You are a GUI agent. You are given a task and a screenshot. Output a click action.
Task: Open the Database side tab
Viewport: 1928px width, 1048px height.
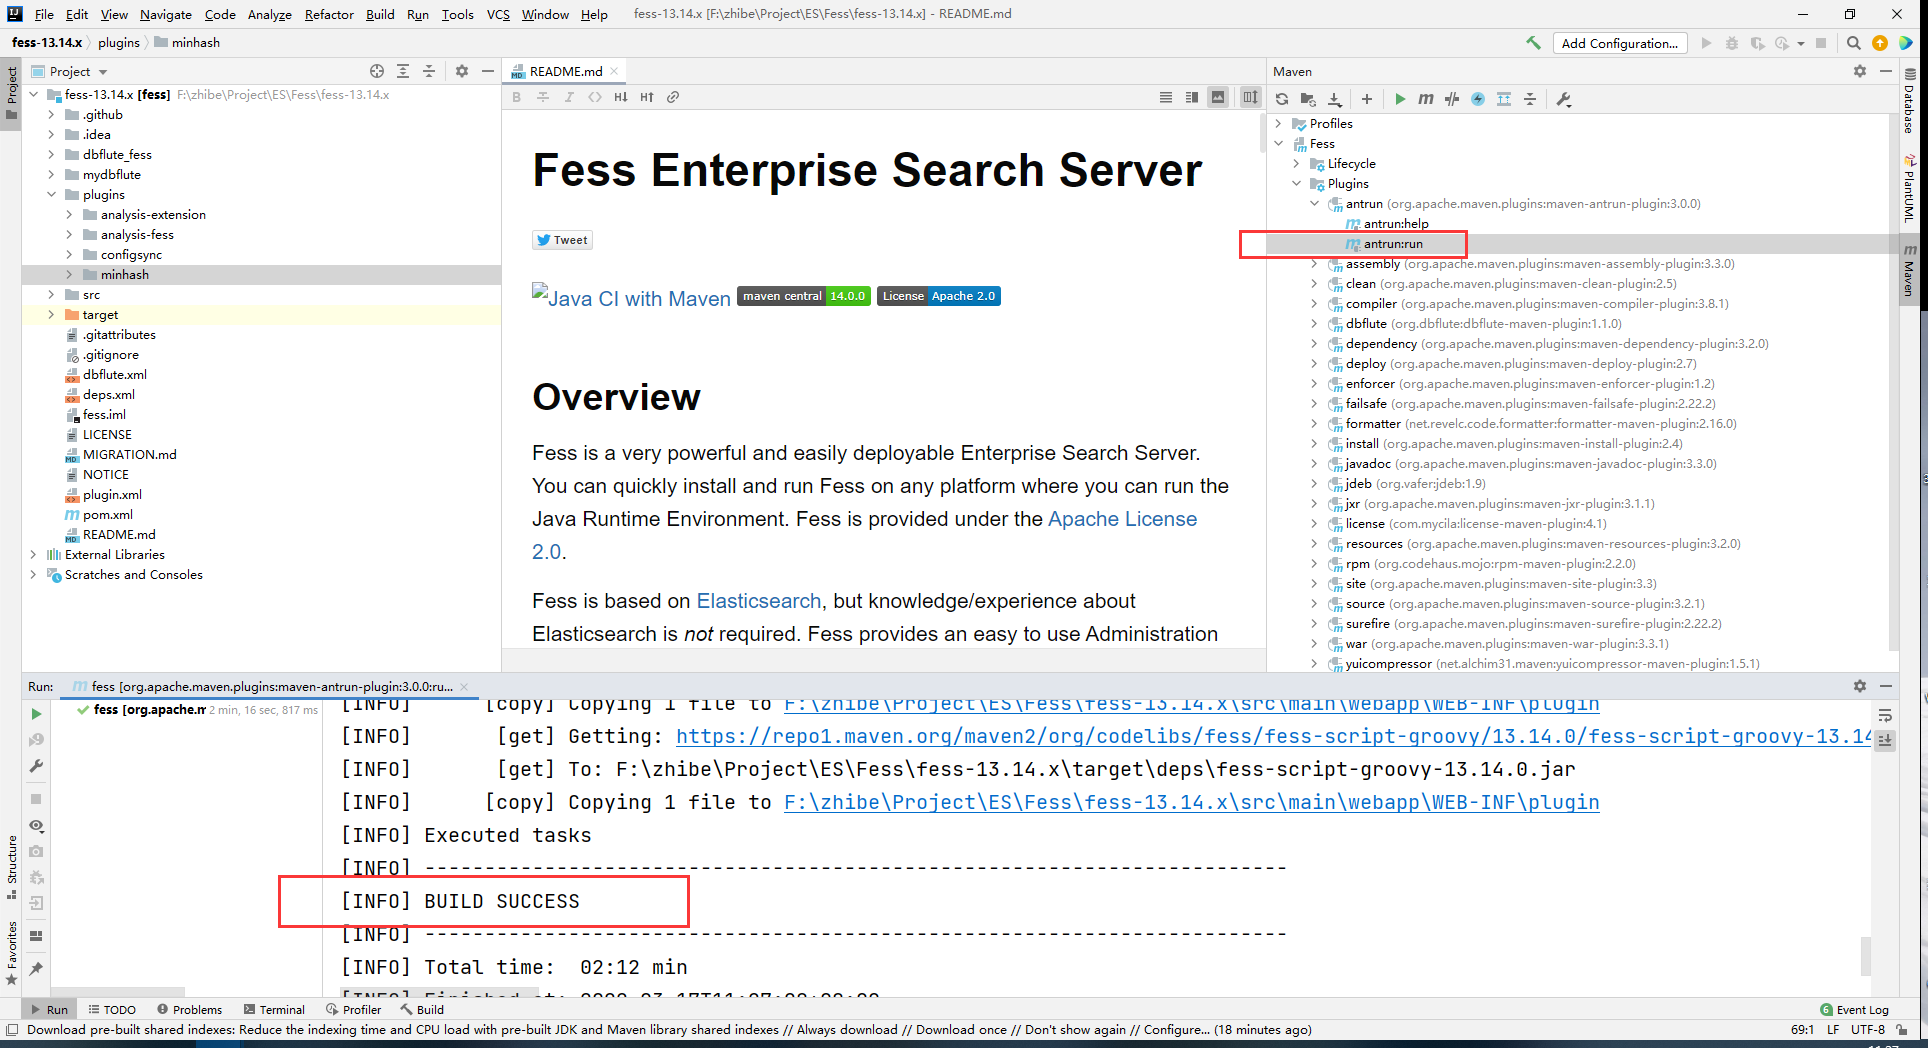1910,102
